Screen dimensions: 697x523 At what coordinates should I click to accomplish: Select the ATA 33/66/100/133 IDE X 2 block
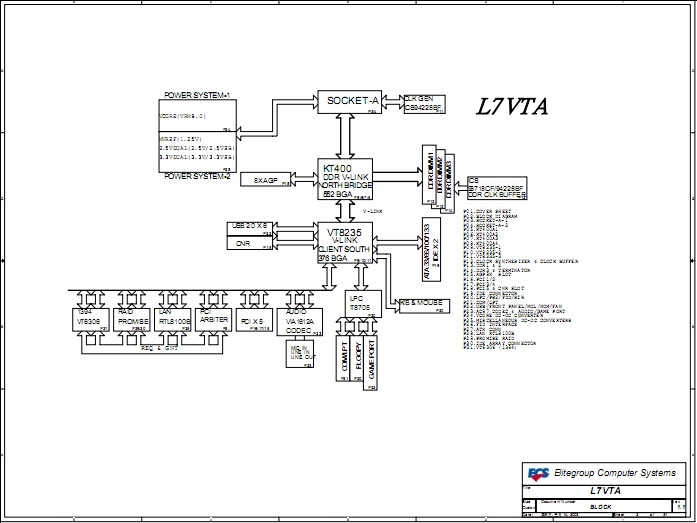(x=431, y=249)
